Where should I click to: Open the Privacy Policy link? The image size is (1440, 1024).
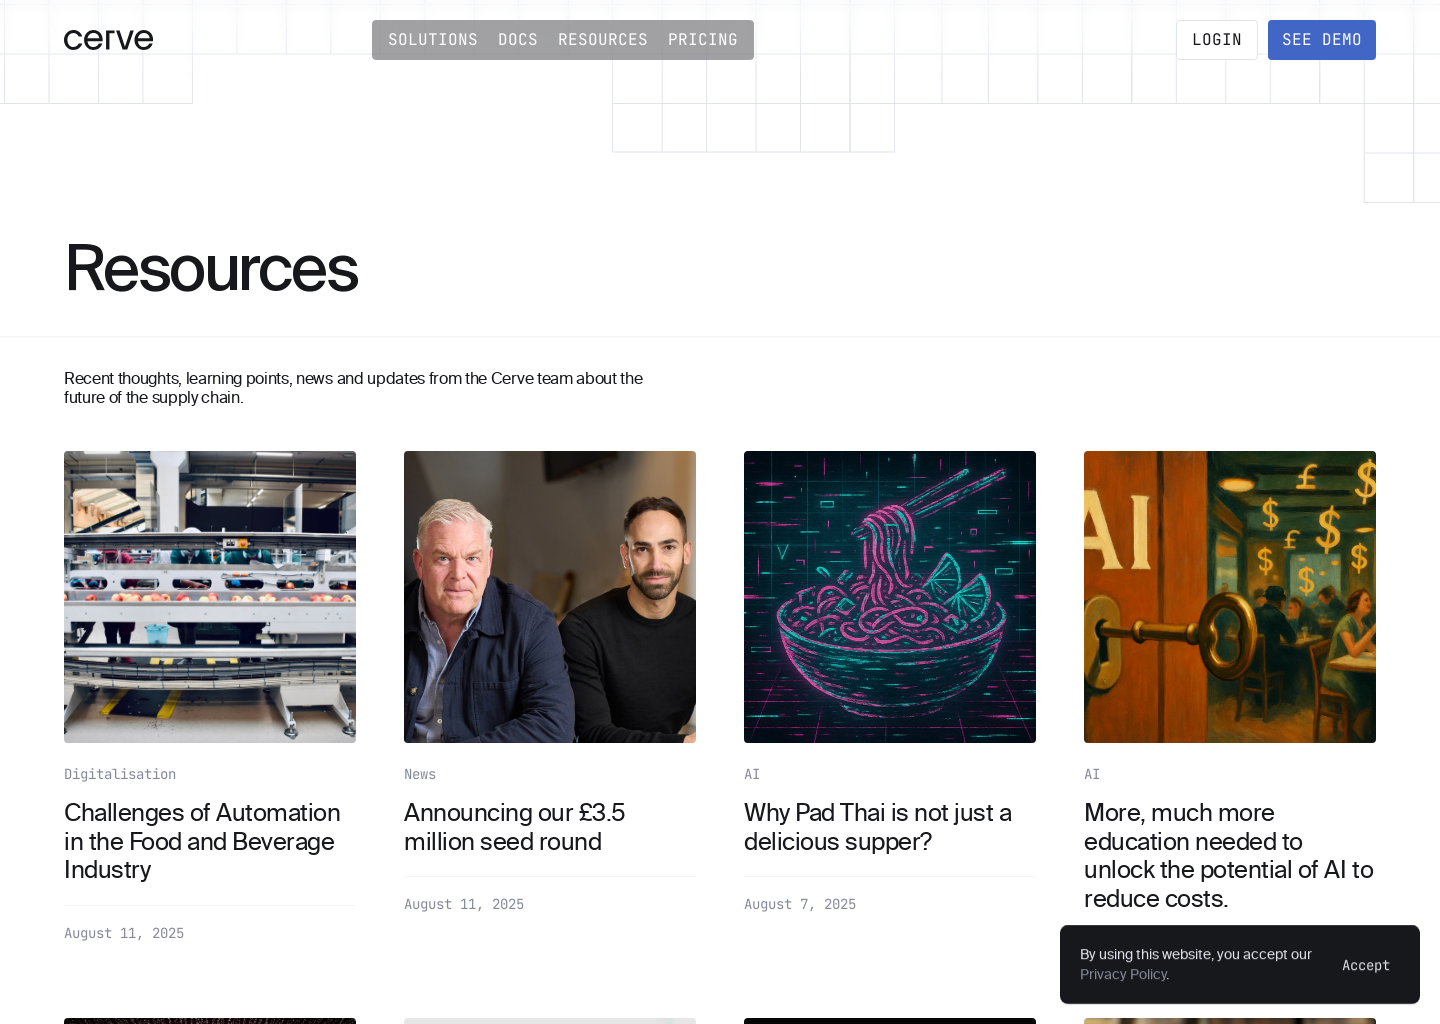[x=1123, y=973]
